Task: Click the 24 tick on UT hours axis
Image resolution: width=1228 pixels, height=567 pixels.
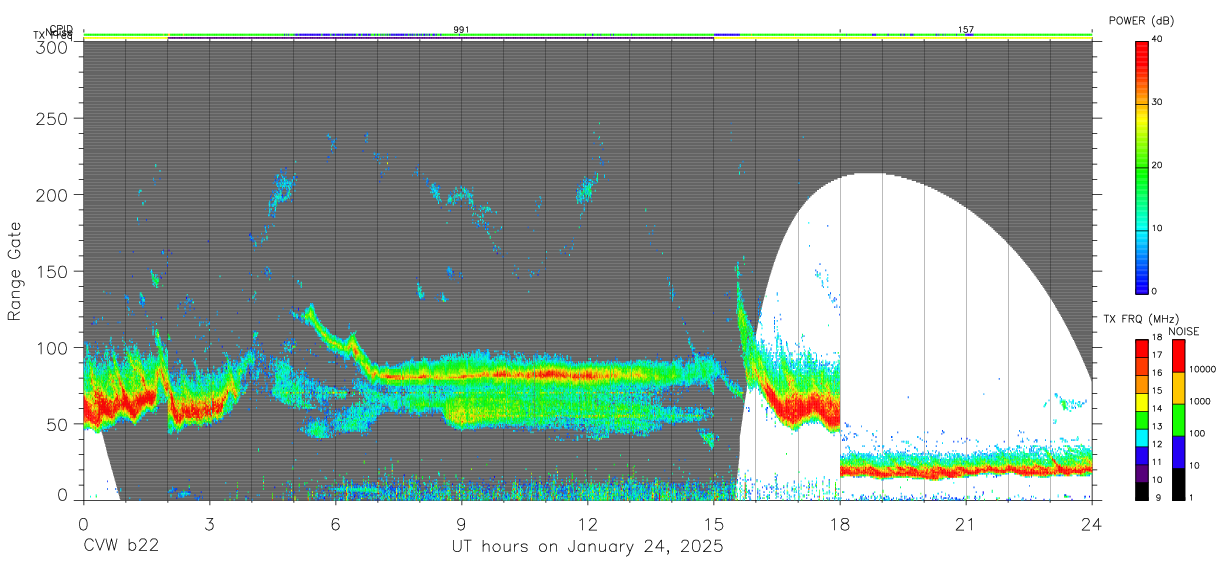Action: tap(1091, 523)
